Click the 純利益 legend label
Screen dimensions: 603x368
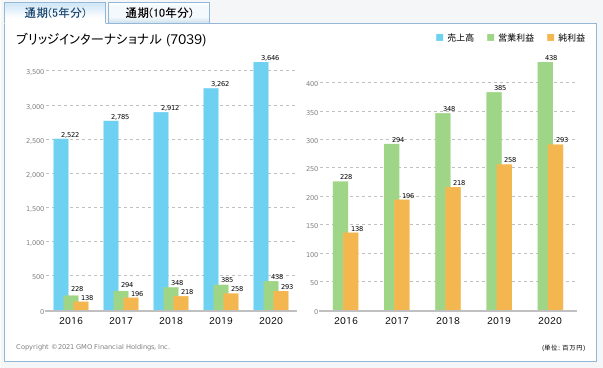pyautogui.click(x=571, y=38)
